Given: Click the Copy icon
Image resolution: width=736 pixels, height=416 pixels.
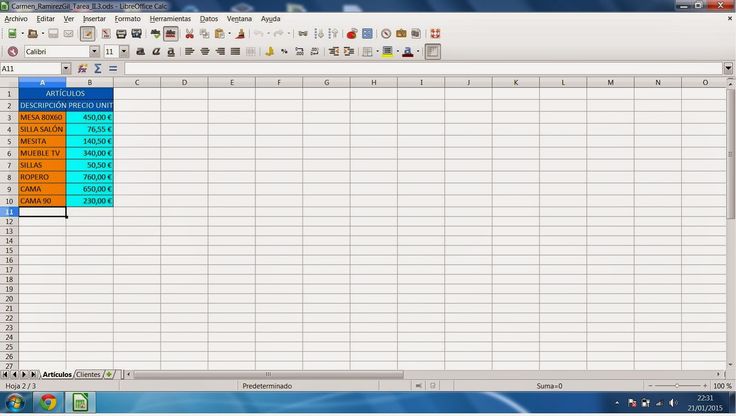Looking at the screenshot, I should tap(204, 33).
